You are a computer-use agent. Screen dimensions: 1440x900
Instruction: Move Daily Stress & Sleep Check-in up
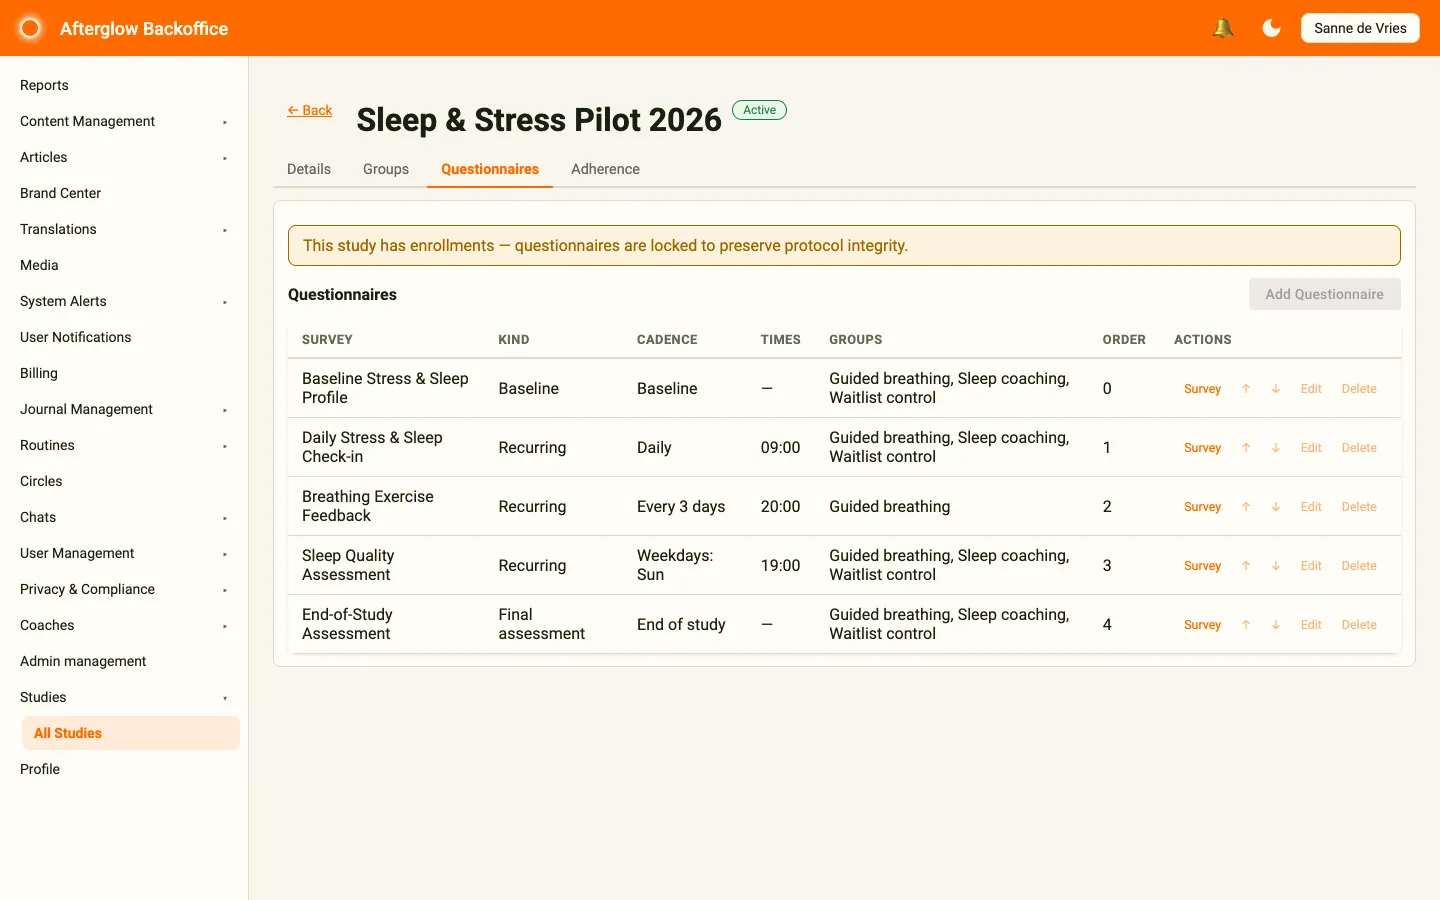click(1246, 448)
